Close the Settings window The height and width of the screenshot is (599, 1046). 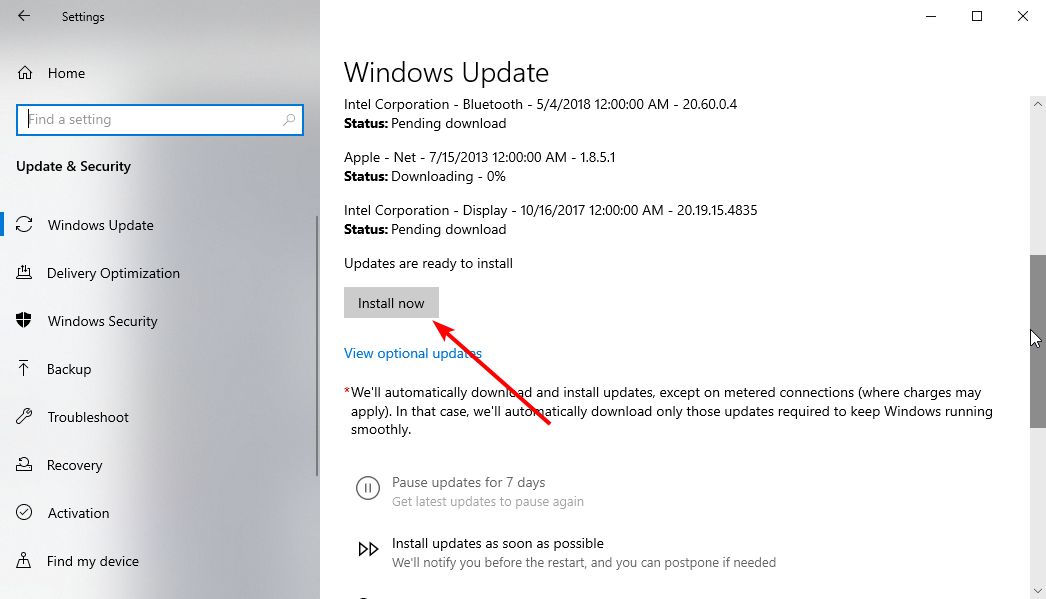coord(1023,16)
